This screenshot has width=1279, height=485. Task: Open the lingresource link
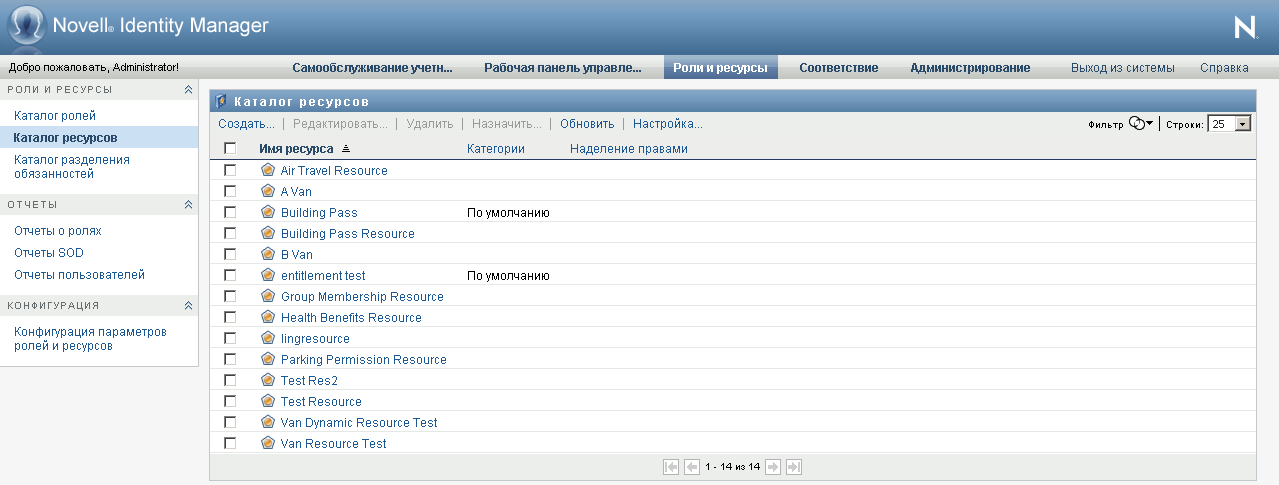click(x=315, y=339)
